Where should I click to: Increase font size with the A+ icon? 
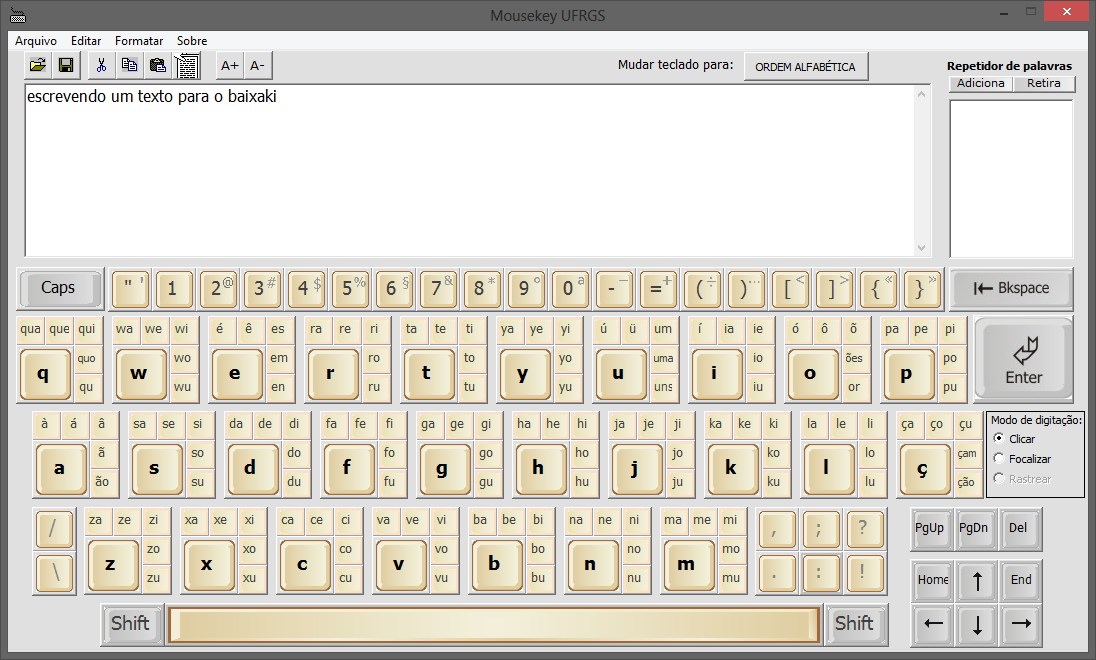(x=228, y=64)
